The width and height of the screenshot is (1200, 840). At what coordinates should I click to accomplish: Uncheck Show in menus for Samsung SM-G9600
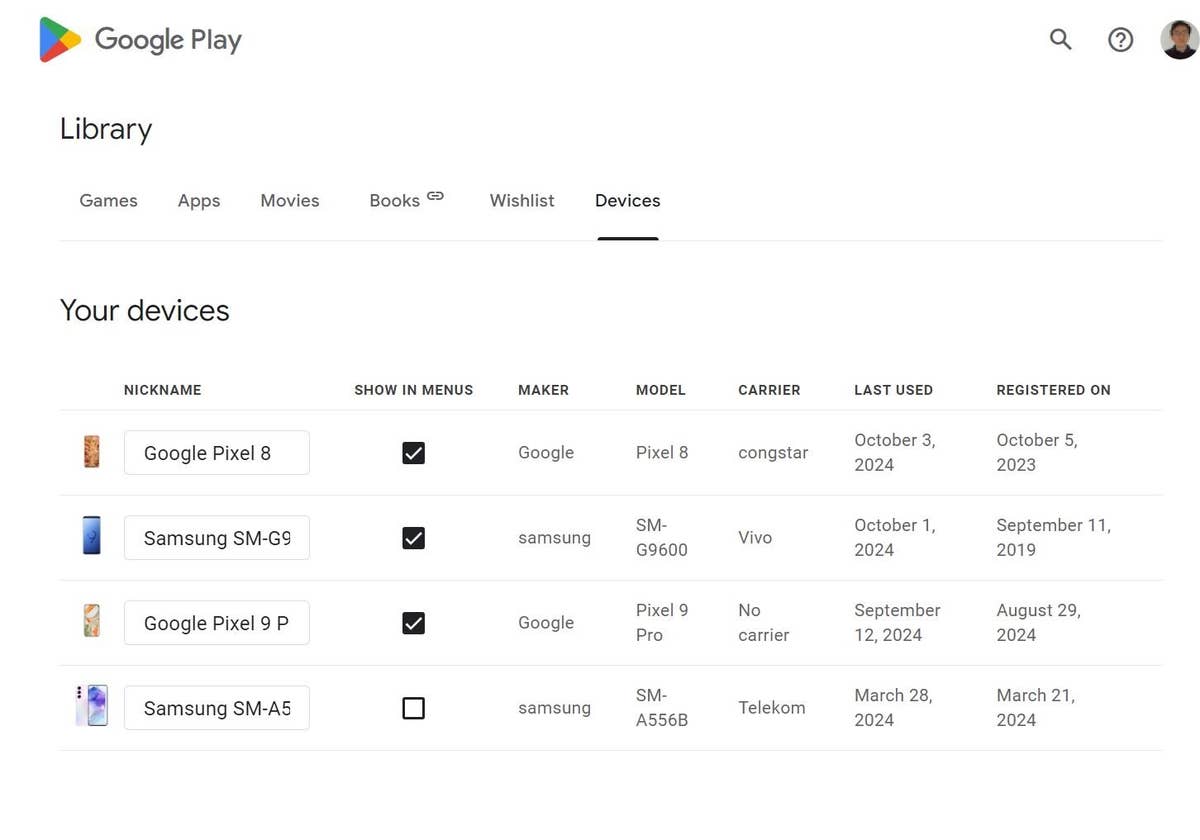(413, 538)
